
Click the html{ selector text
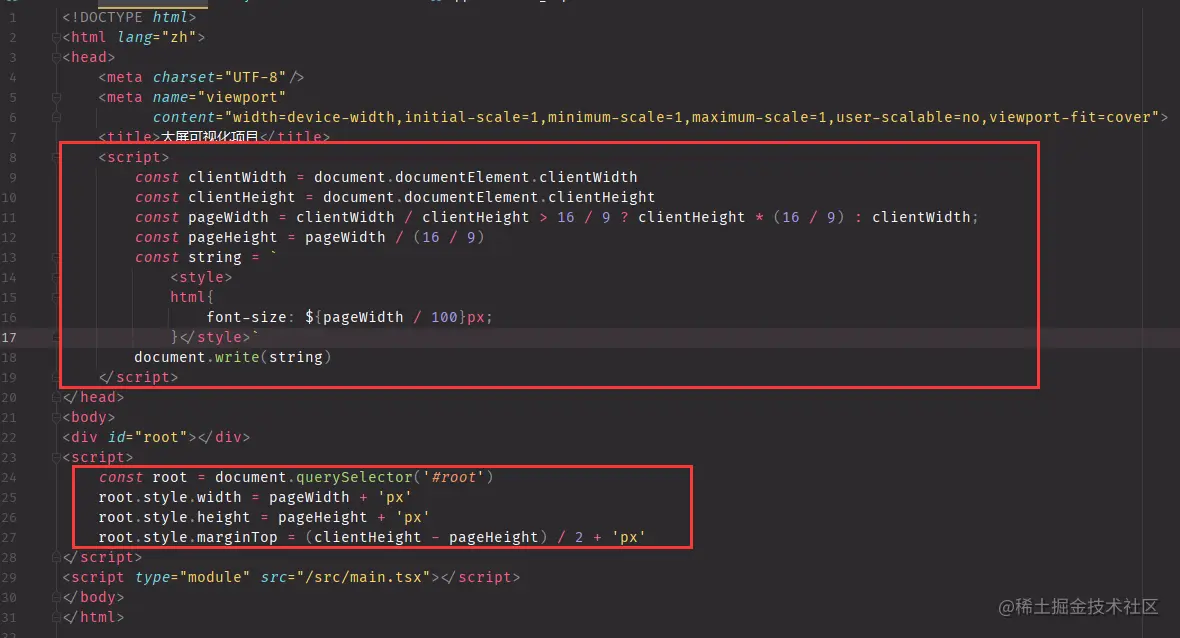tap(192, 297)
